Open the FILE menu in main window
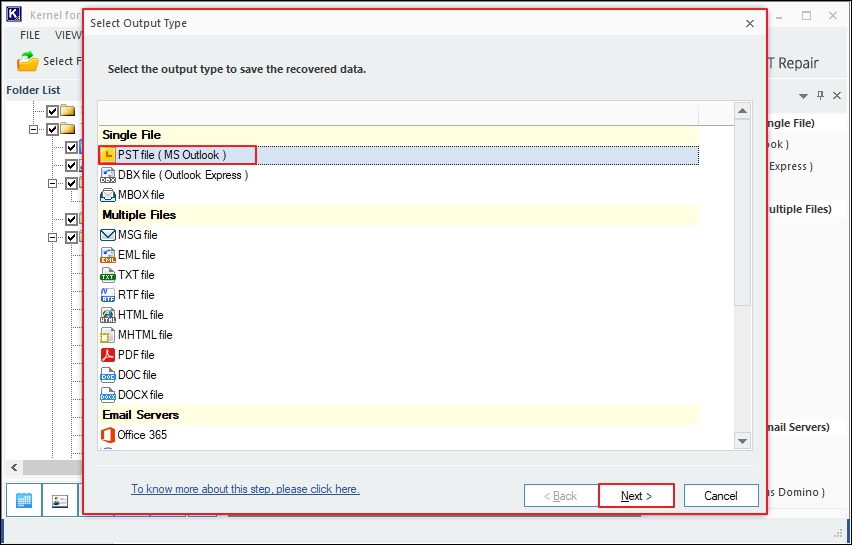 pyautogui.click(x=30, y=35)
